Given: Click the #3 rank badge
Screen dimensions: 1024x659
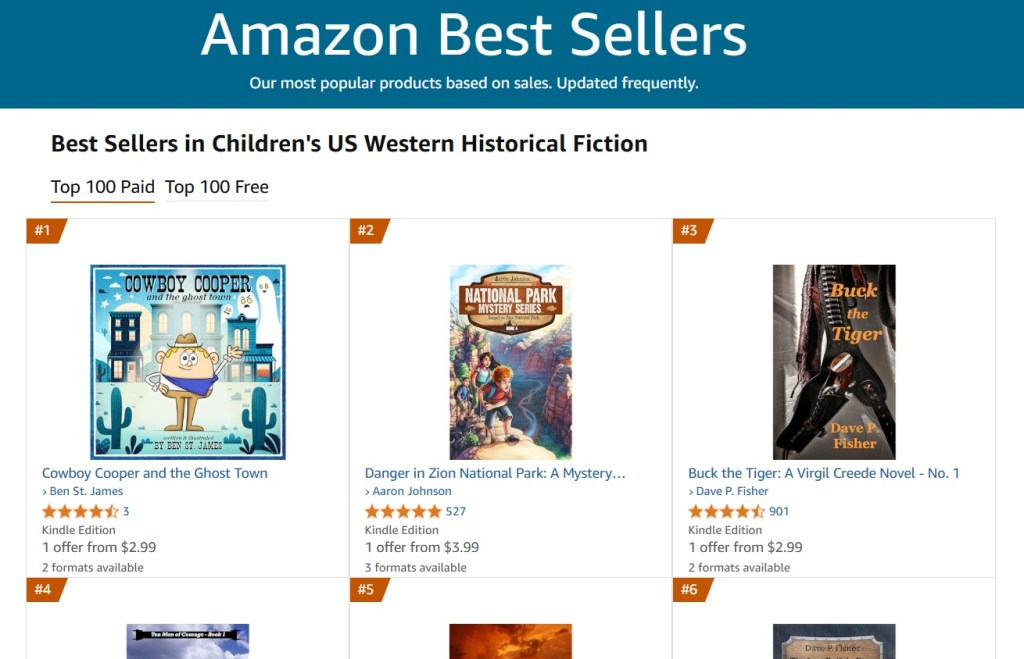Looking at the screenshot, I should click(x=689, y=231).
